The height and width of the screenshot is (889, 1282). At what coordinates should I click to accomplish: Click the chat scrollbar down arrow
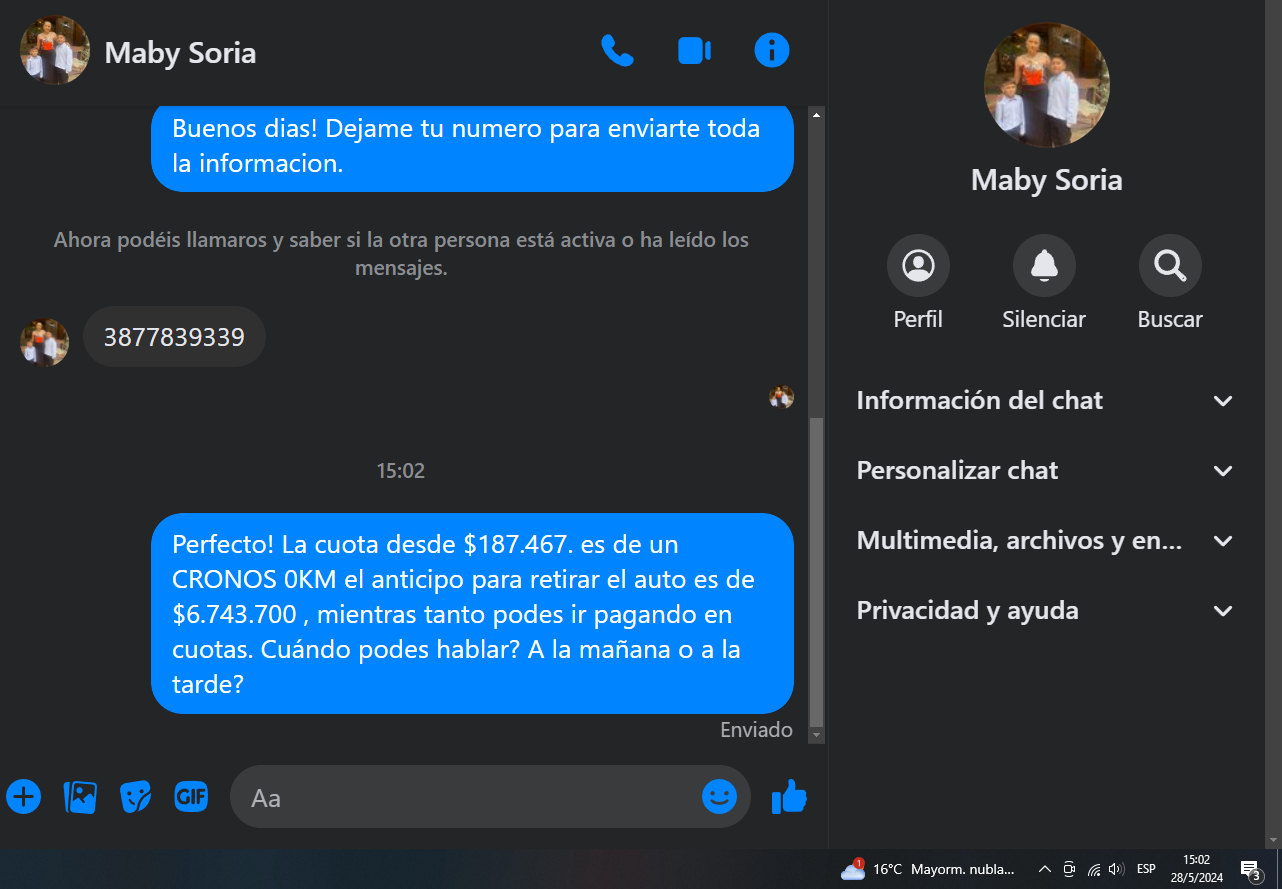click(x=817, y=735)
